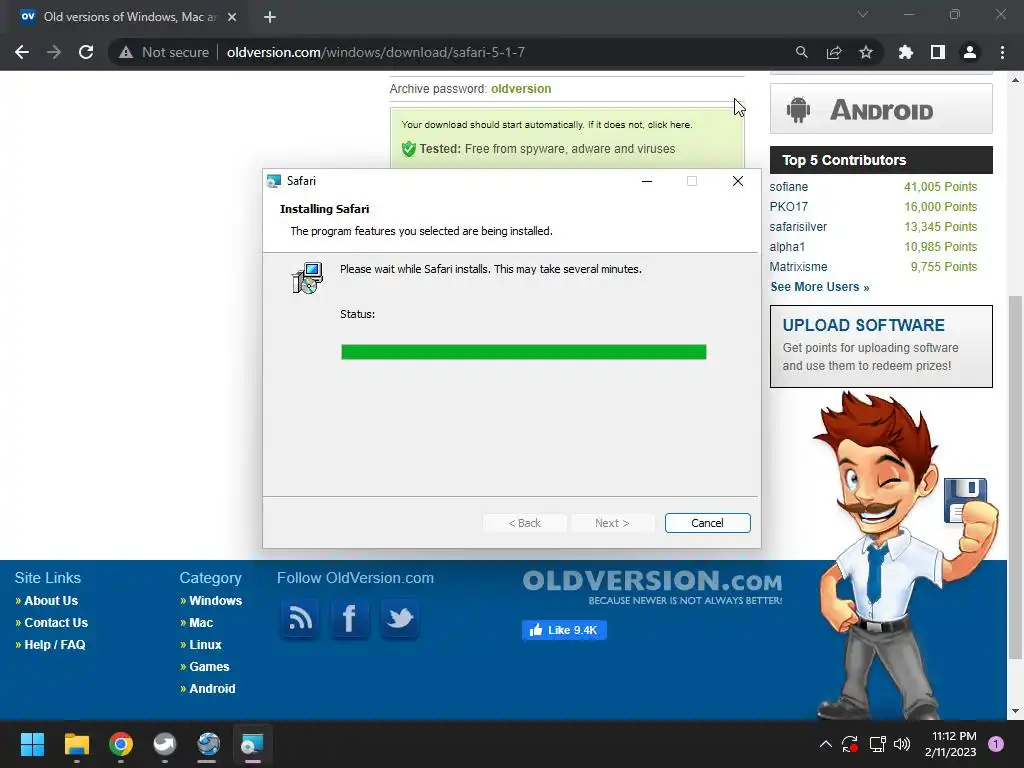The image size is (1024, 768).
Task: Open the taskbar clock and date
Action: (x=950, y=744)
